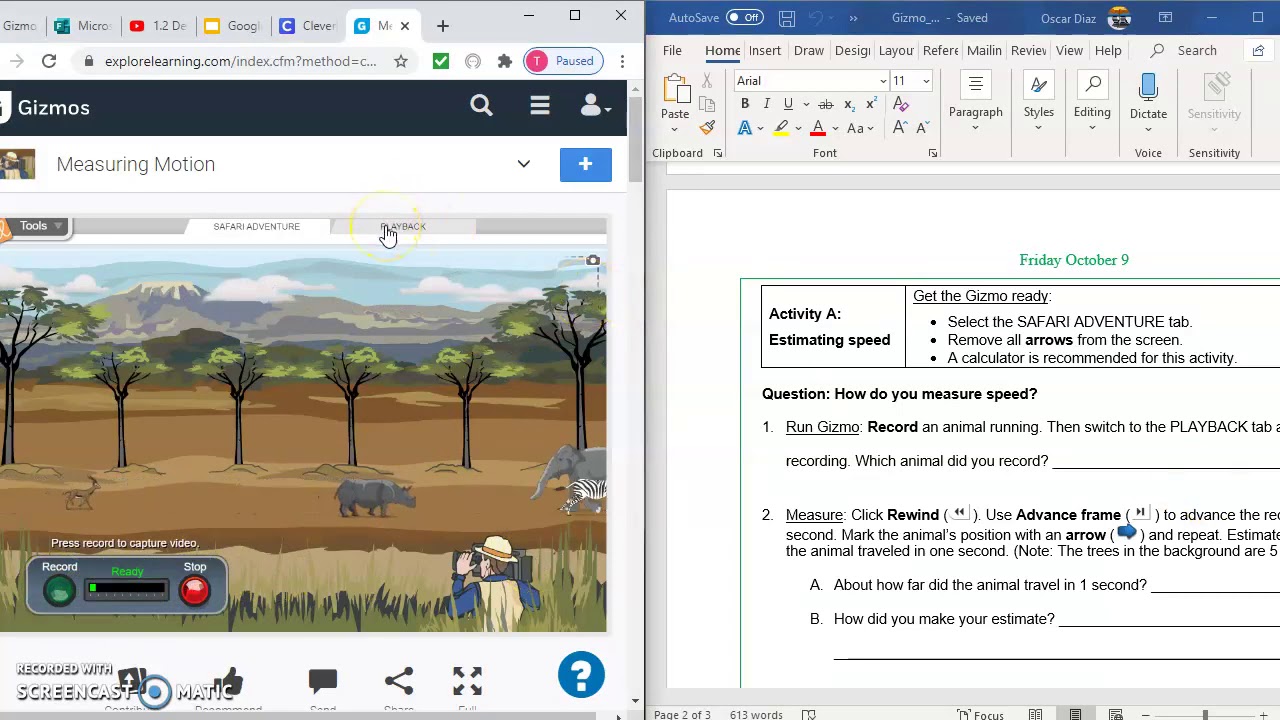This screenshot has width=1280, height=720.
Task: Open the View ribbon tab
Action: (x=1069, y=50)
